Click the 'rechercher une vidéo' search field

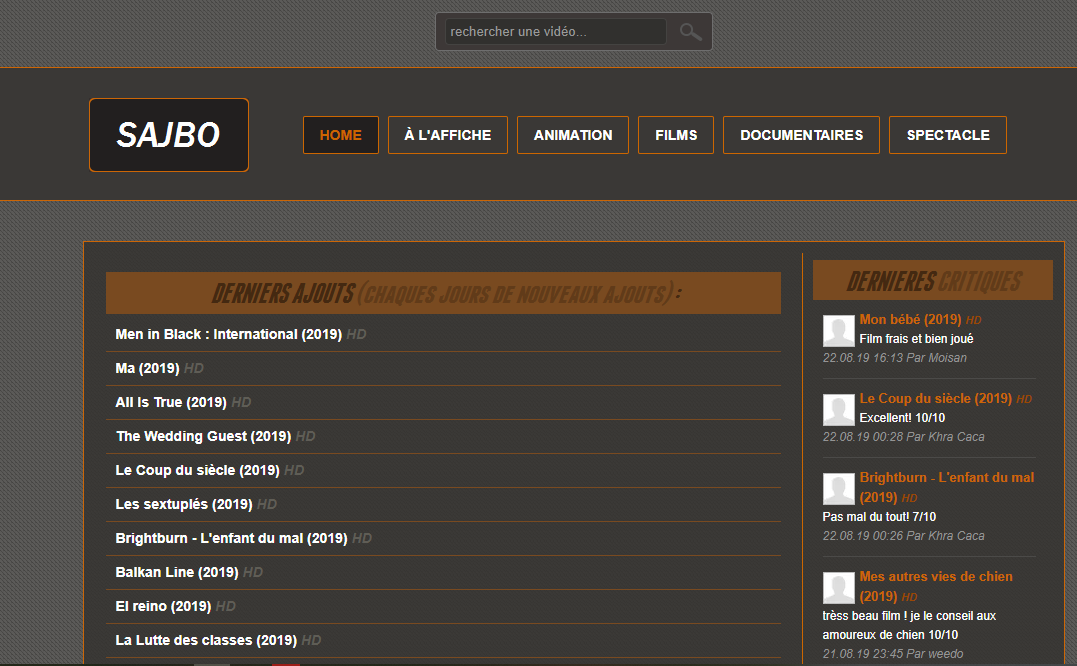[x=556, y=32]
